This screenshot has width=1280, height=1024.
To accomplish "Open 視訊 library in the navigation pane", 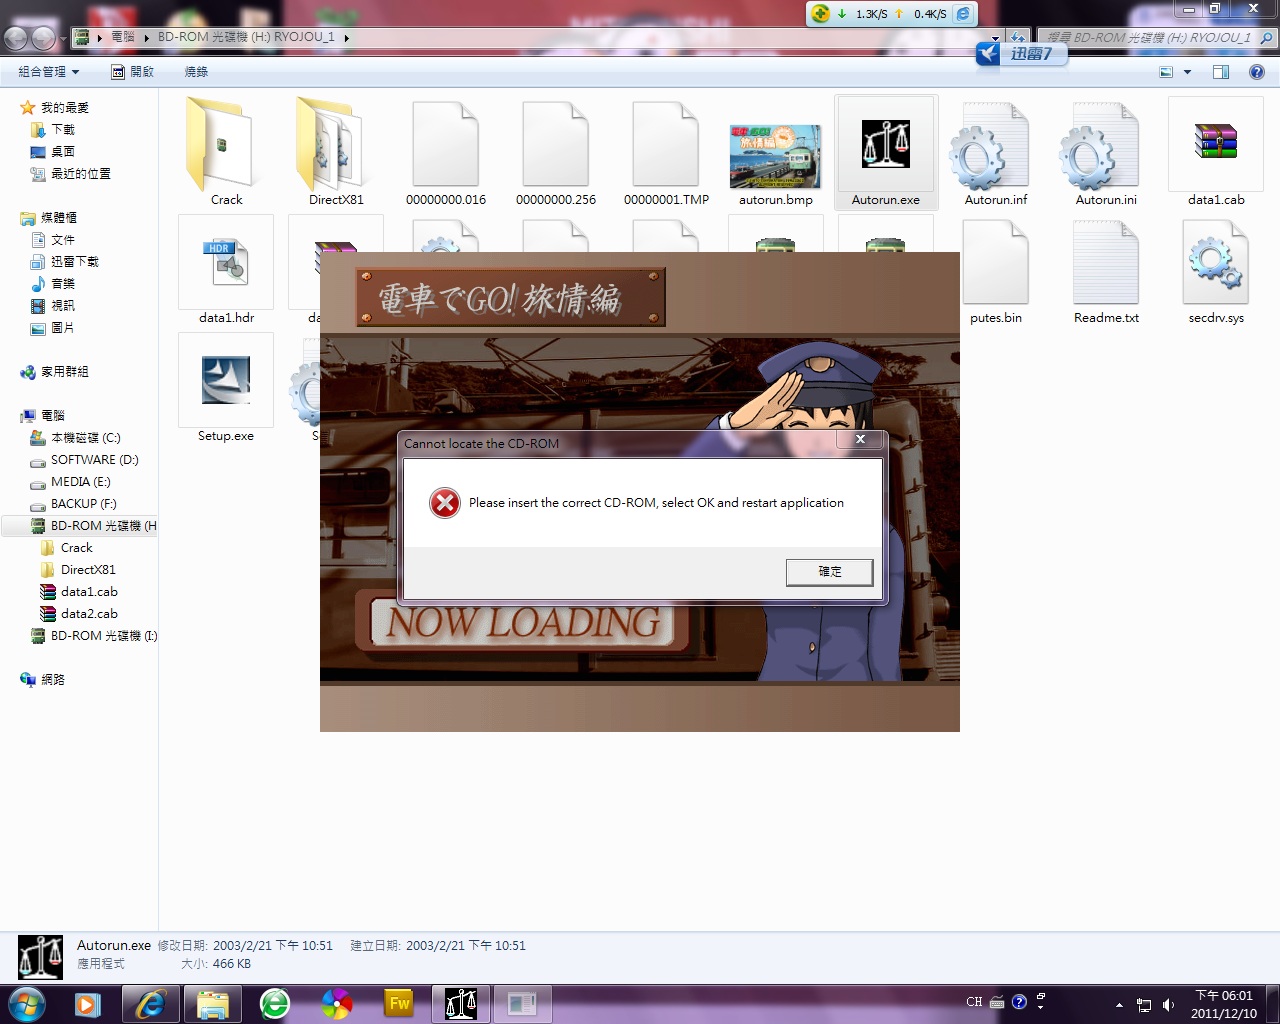I will tap(53, 306).
